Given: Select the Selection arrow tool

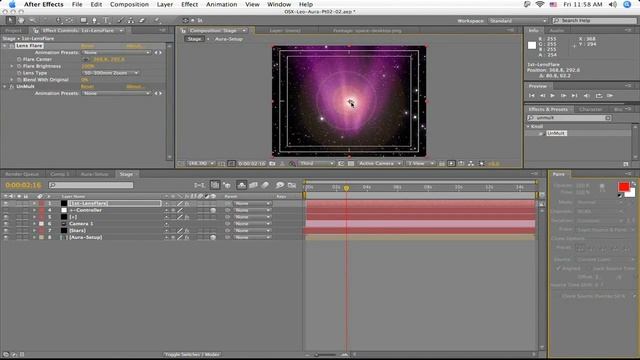Looking at the screenshot, I should click(11, 20).
